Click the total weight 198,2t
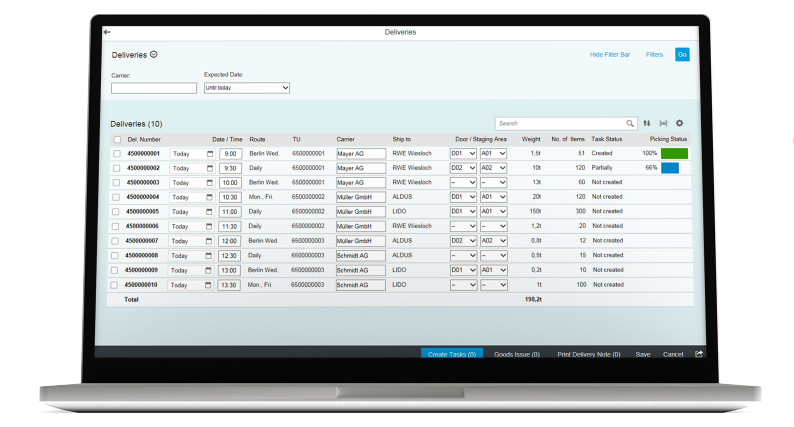794x427 pixels. tap(533, 299)
